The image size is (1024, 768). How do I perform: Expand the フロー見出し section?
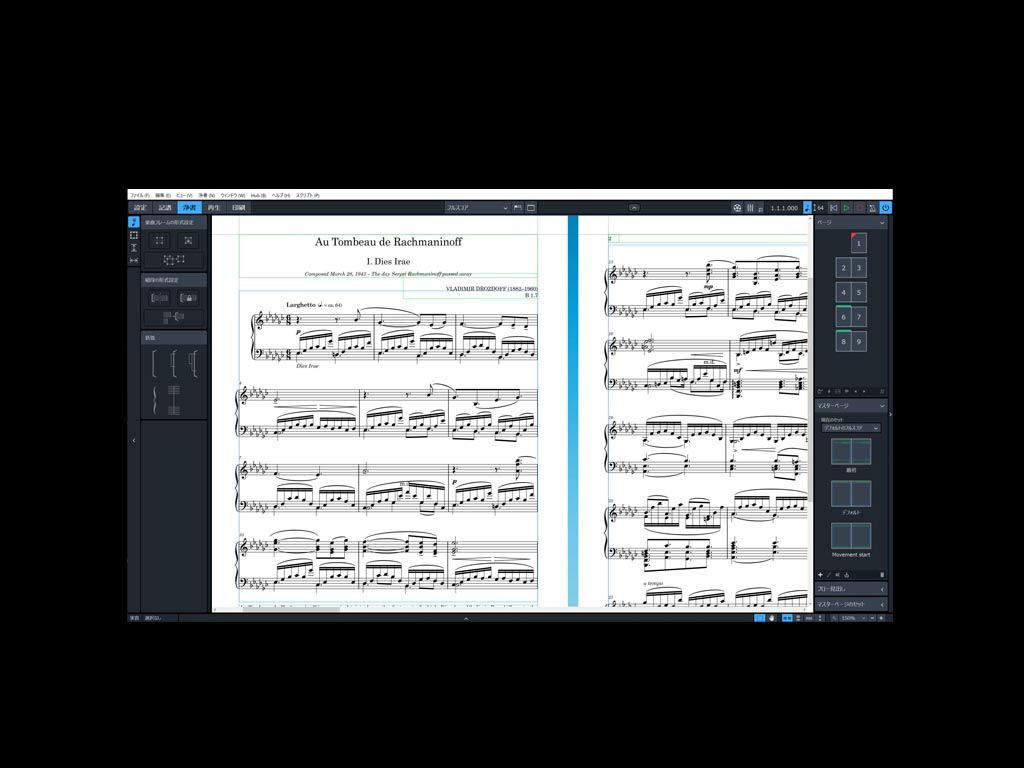pos(851,589)
